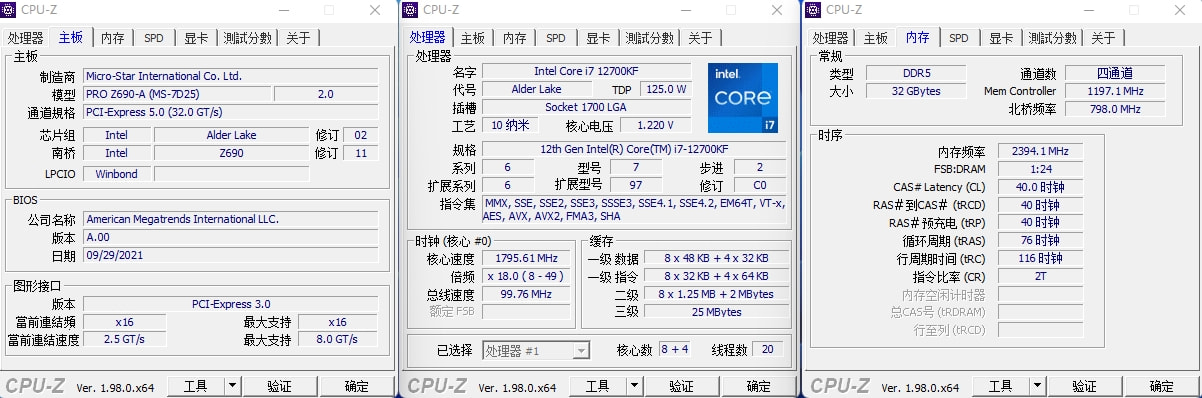Open the 处理器 tab in the left mainboard window
The width and height of the screenshot is (1202, 398).
(x=26, y=38)
